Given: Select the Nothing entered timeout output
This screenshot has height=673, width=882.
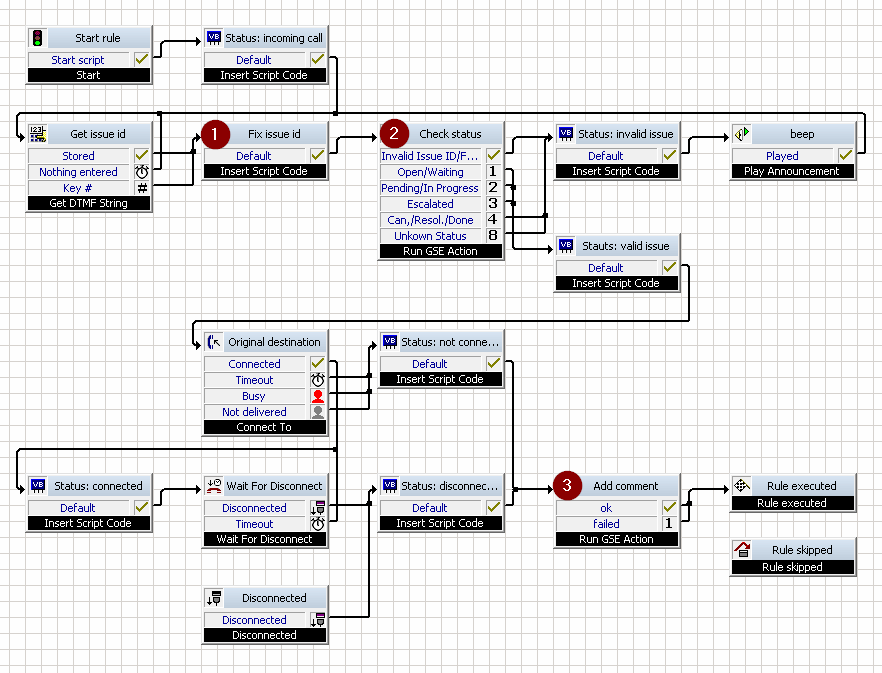Looking at the screenshot, I should [x=78, y=172].
